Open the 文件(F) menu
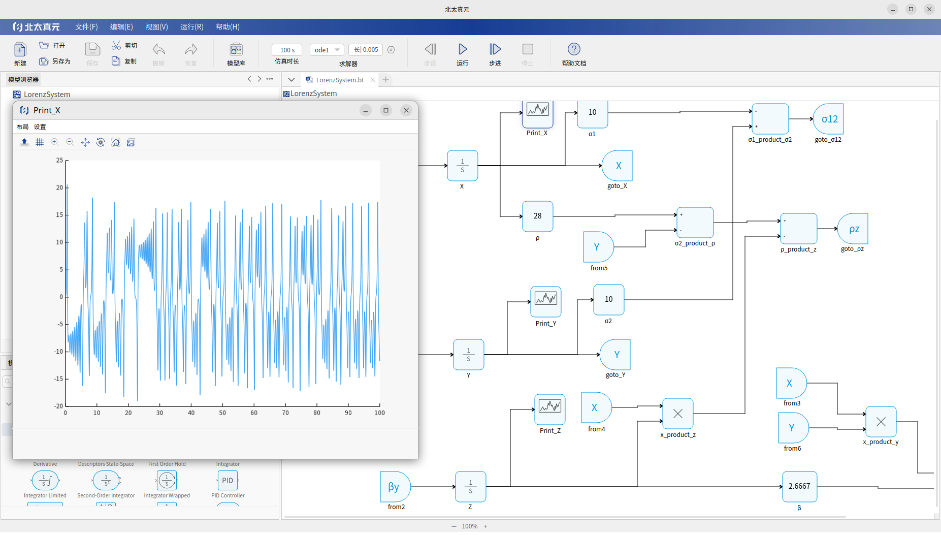 (87, 26)
